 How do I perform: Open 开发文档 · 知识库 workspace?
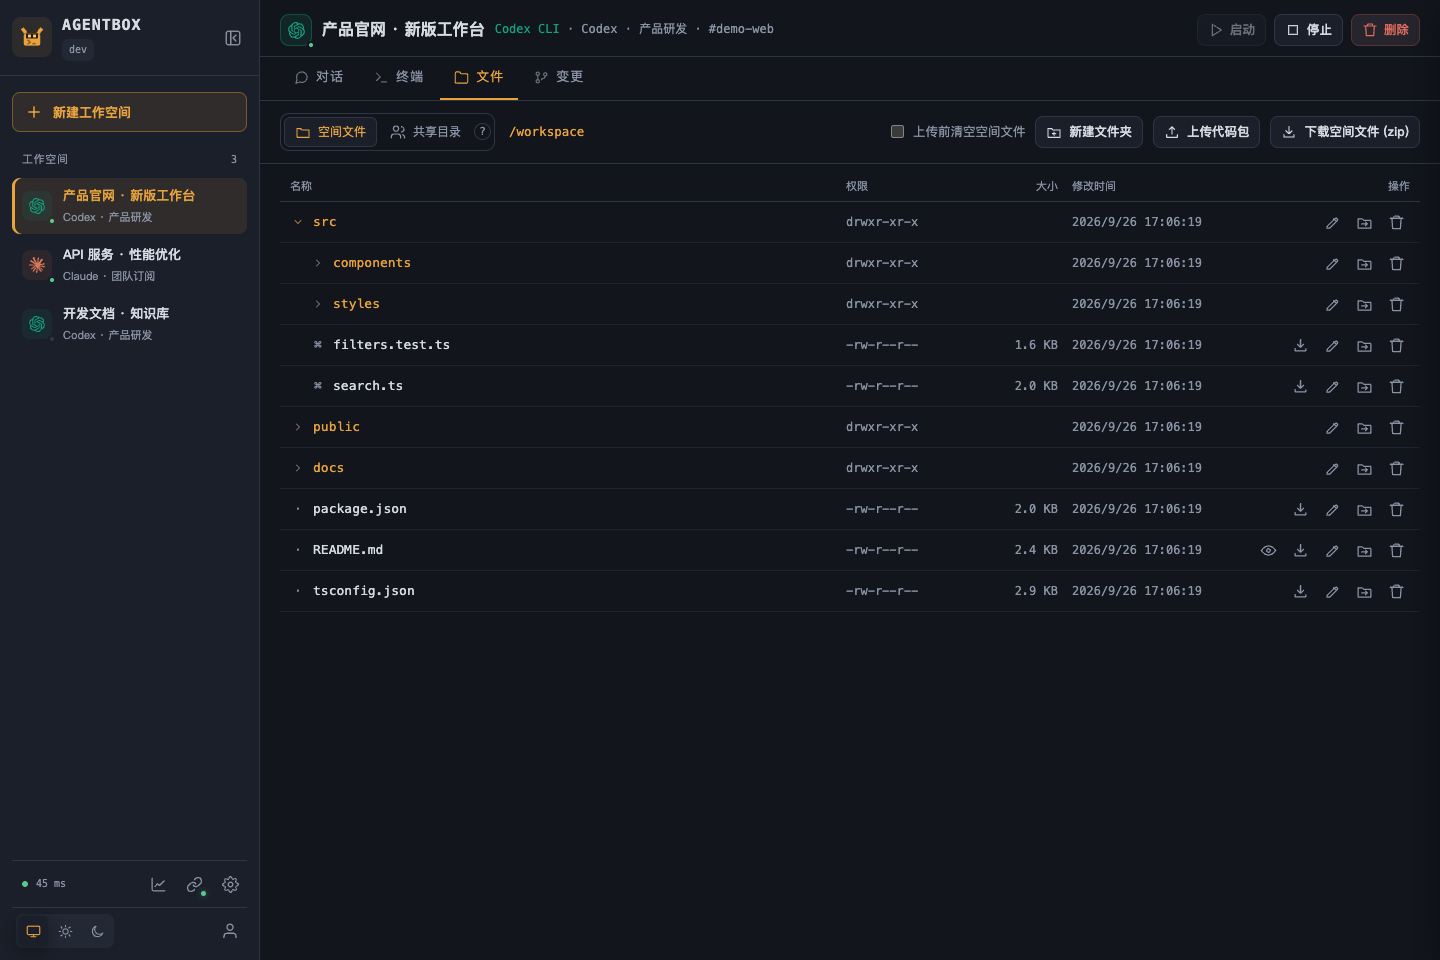pos(129,324)
